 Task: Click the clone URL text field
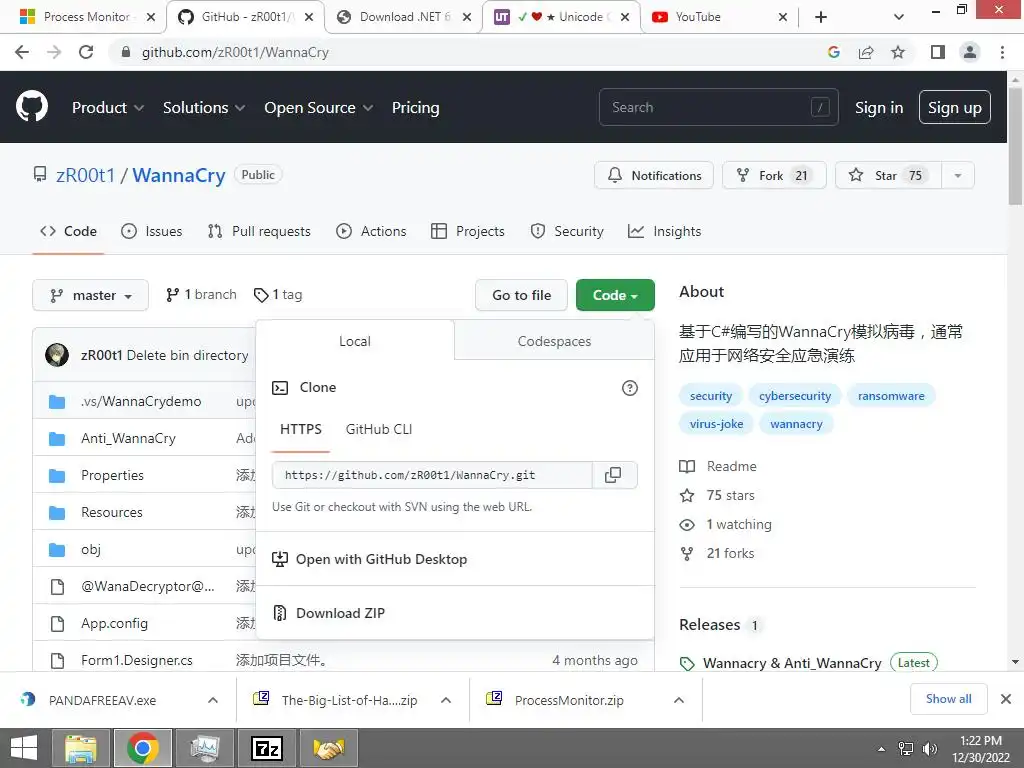432,475
